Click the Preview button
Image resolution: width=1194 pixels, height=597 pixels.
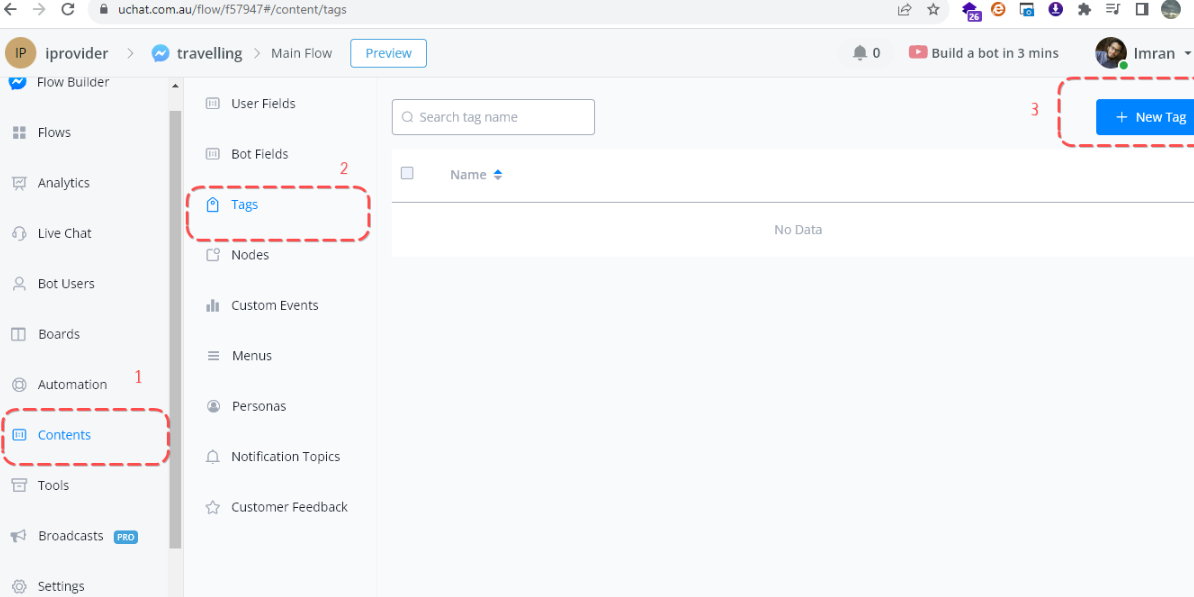[388, 53]
